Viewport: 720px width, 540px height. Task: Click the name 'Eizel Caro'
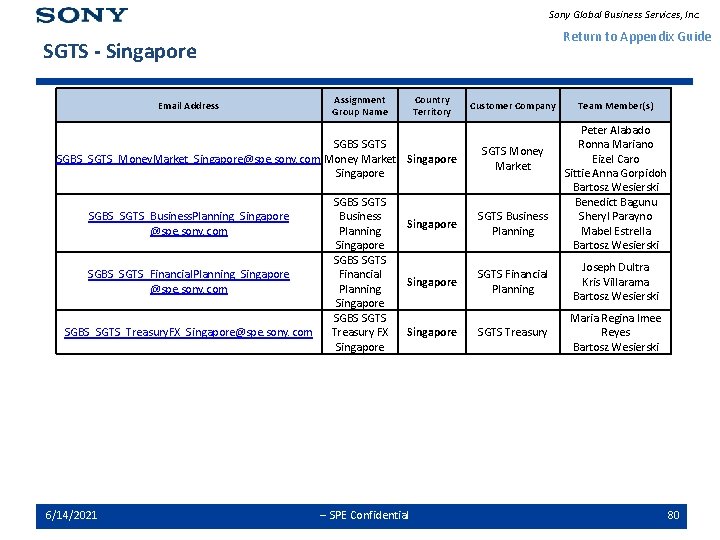coord(615,159)
